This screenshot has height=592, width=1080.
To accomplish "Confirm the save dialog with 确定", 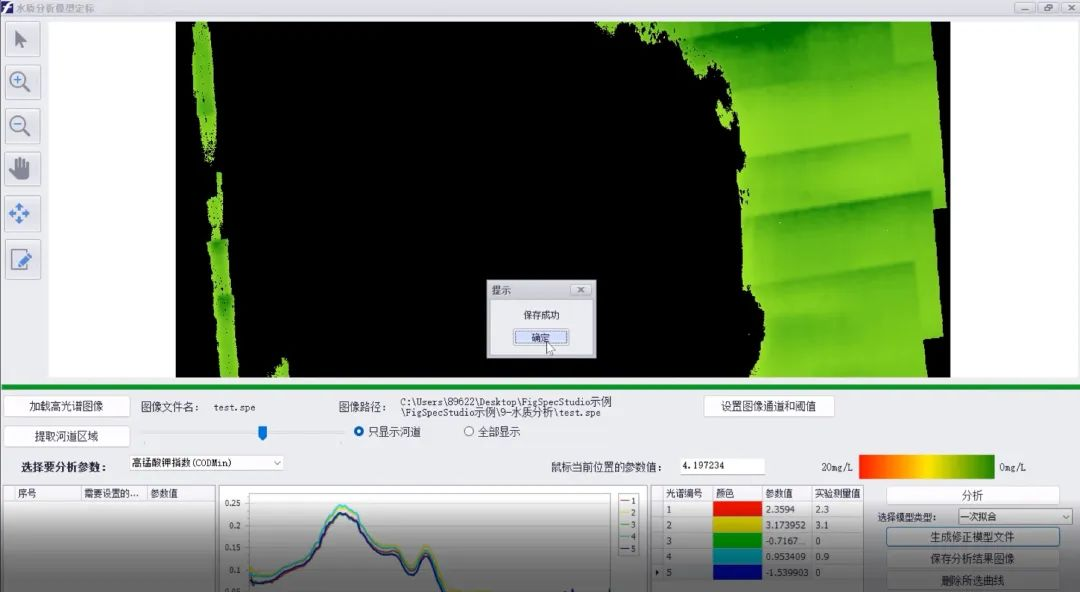I will point(540,337).
